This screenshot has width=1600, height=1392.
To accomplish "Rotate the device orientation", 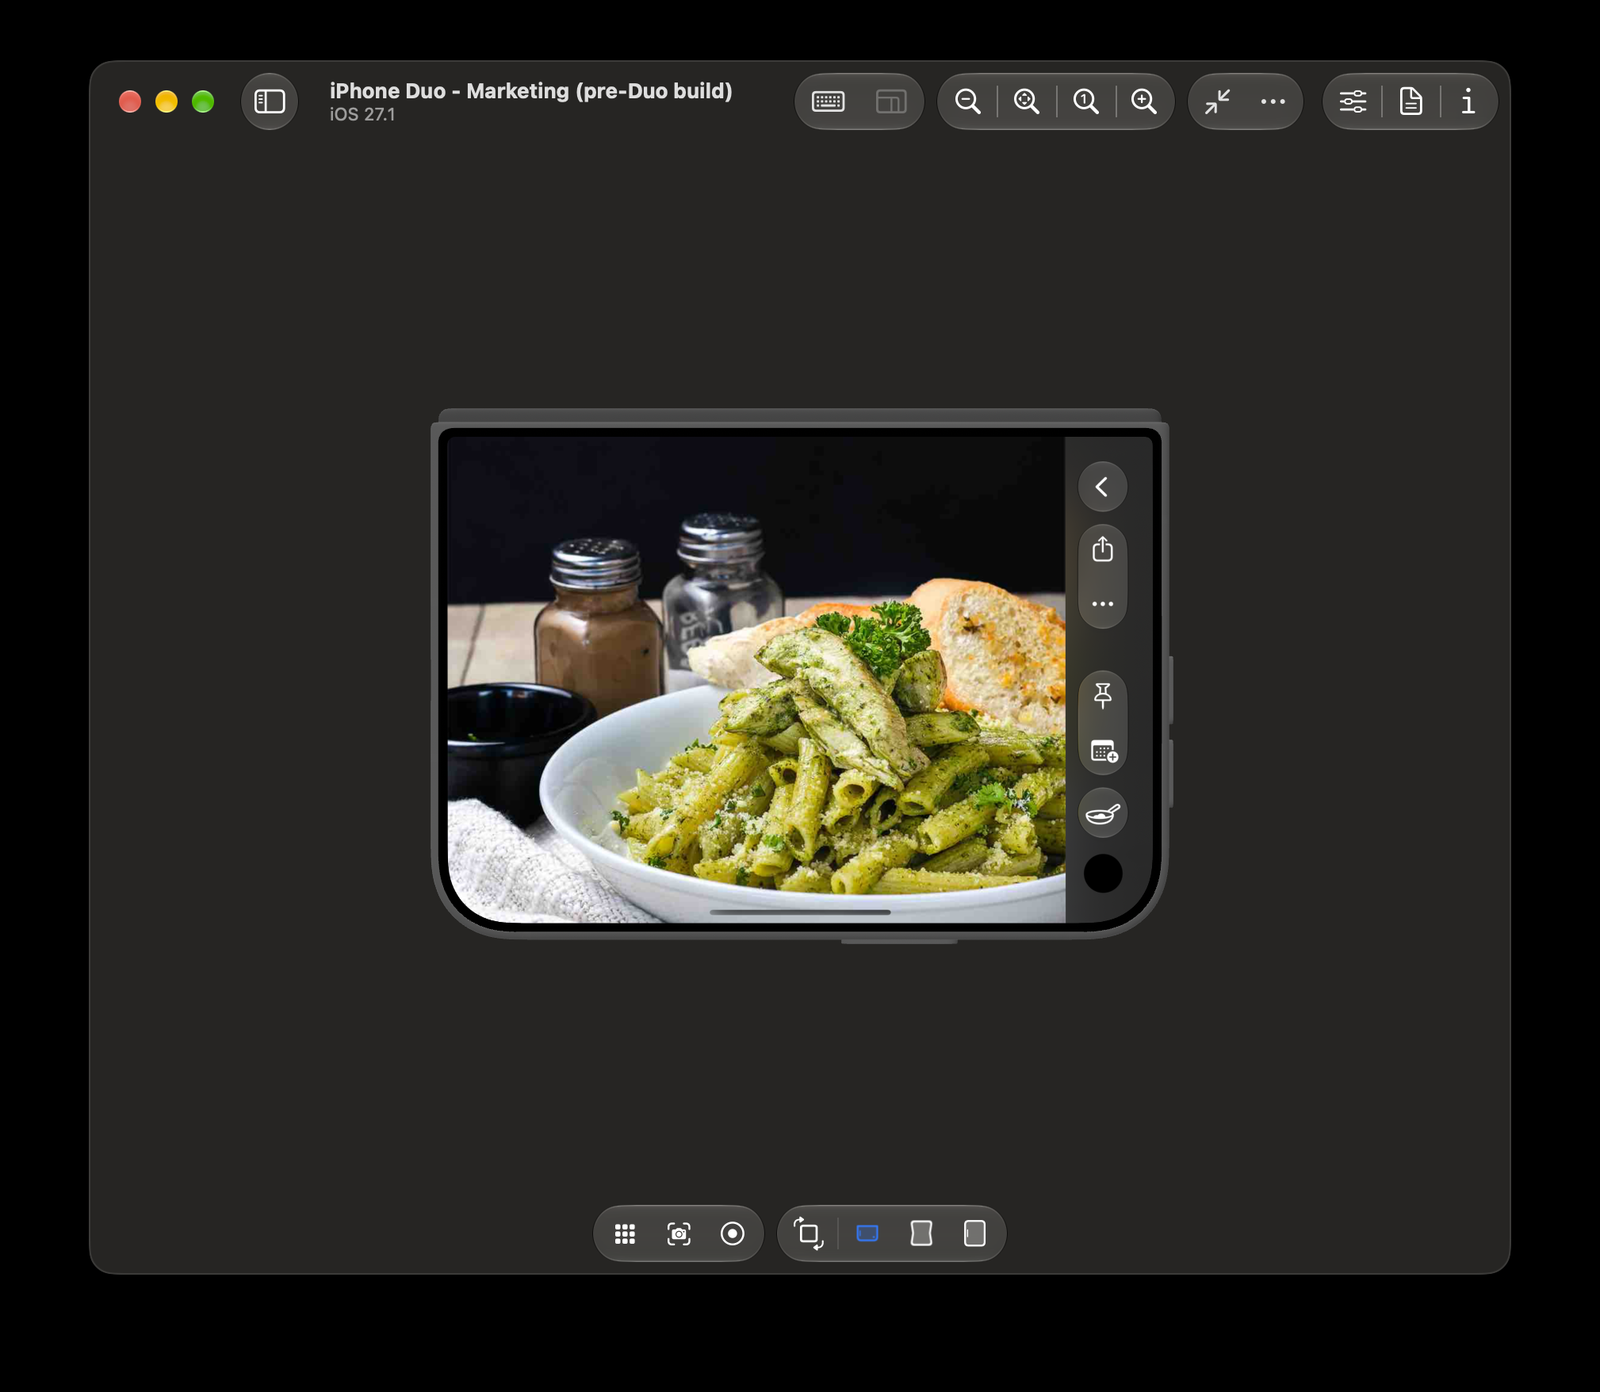I will pyautogui.click(x=808, y=1234).
